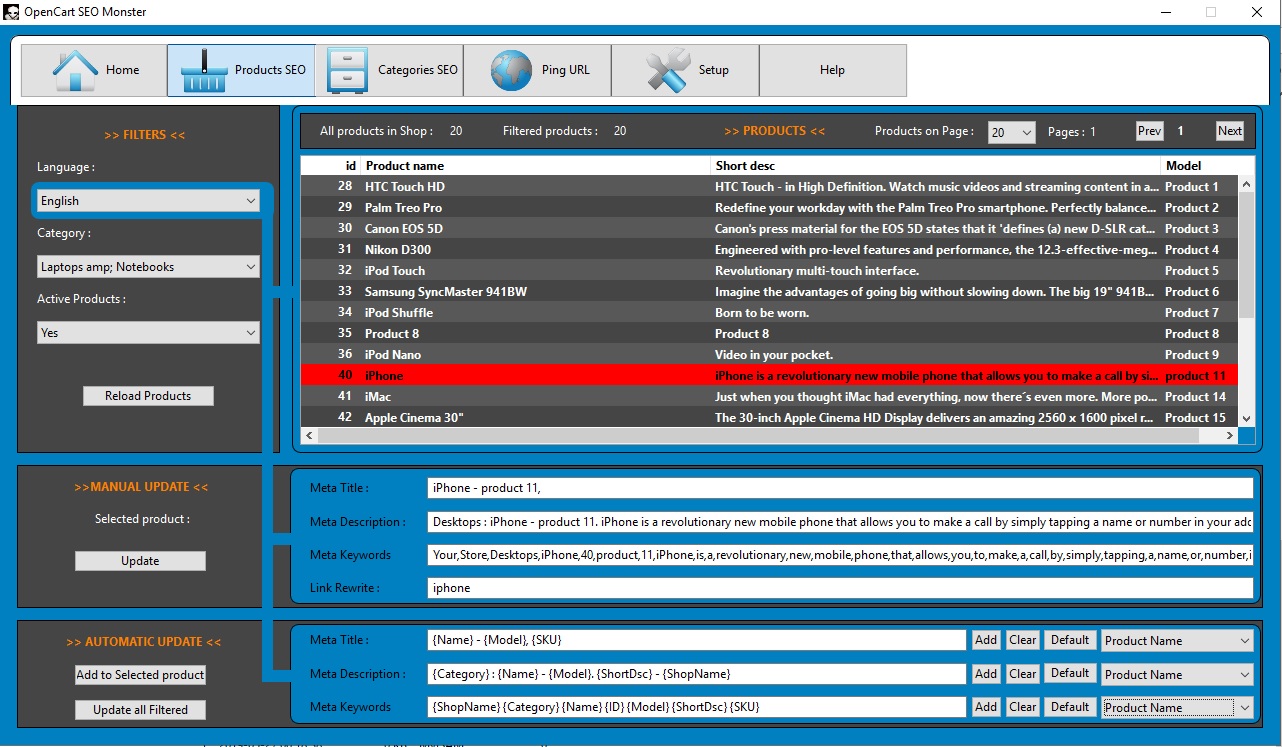The image size is (1282, 747).
Task: Open the Active Products dropdown set to Yes
Action: click(148, 333)
